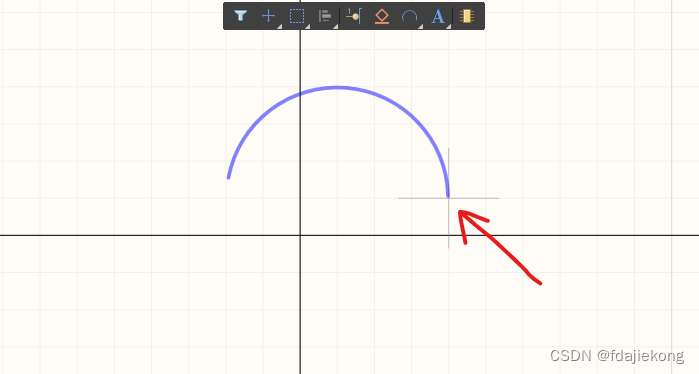Select the move objects cross-arrow tool

tap(268, 16)
